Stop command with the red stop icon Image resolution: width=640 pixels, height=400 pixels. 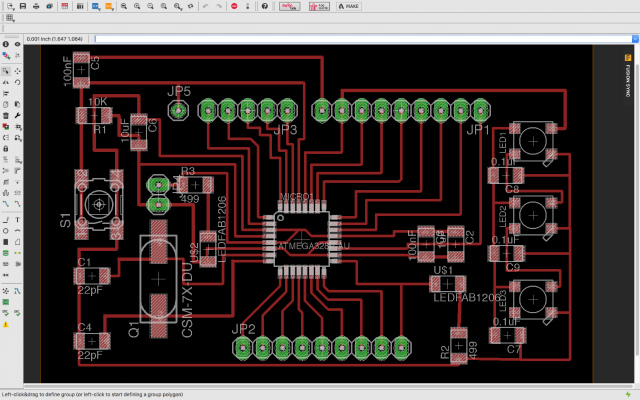(x=234, y=6)
